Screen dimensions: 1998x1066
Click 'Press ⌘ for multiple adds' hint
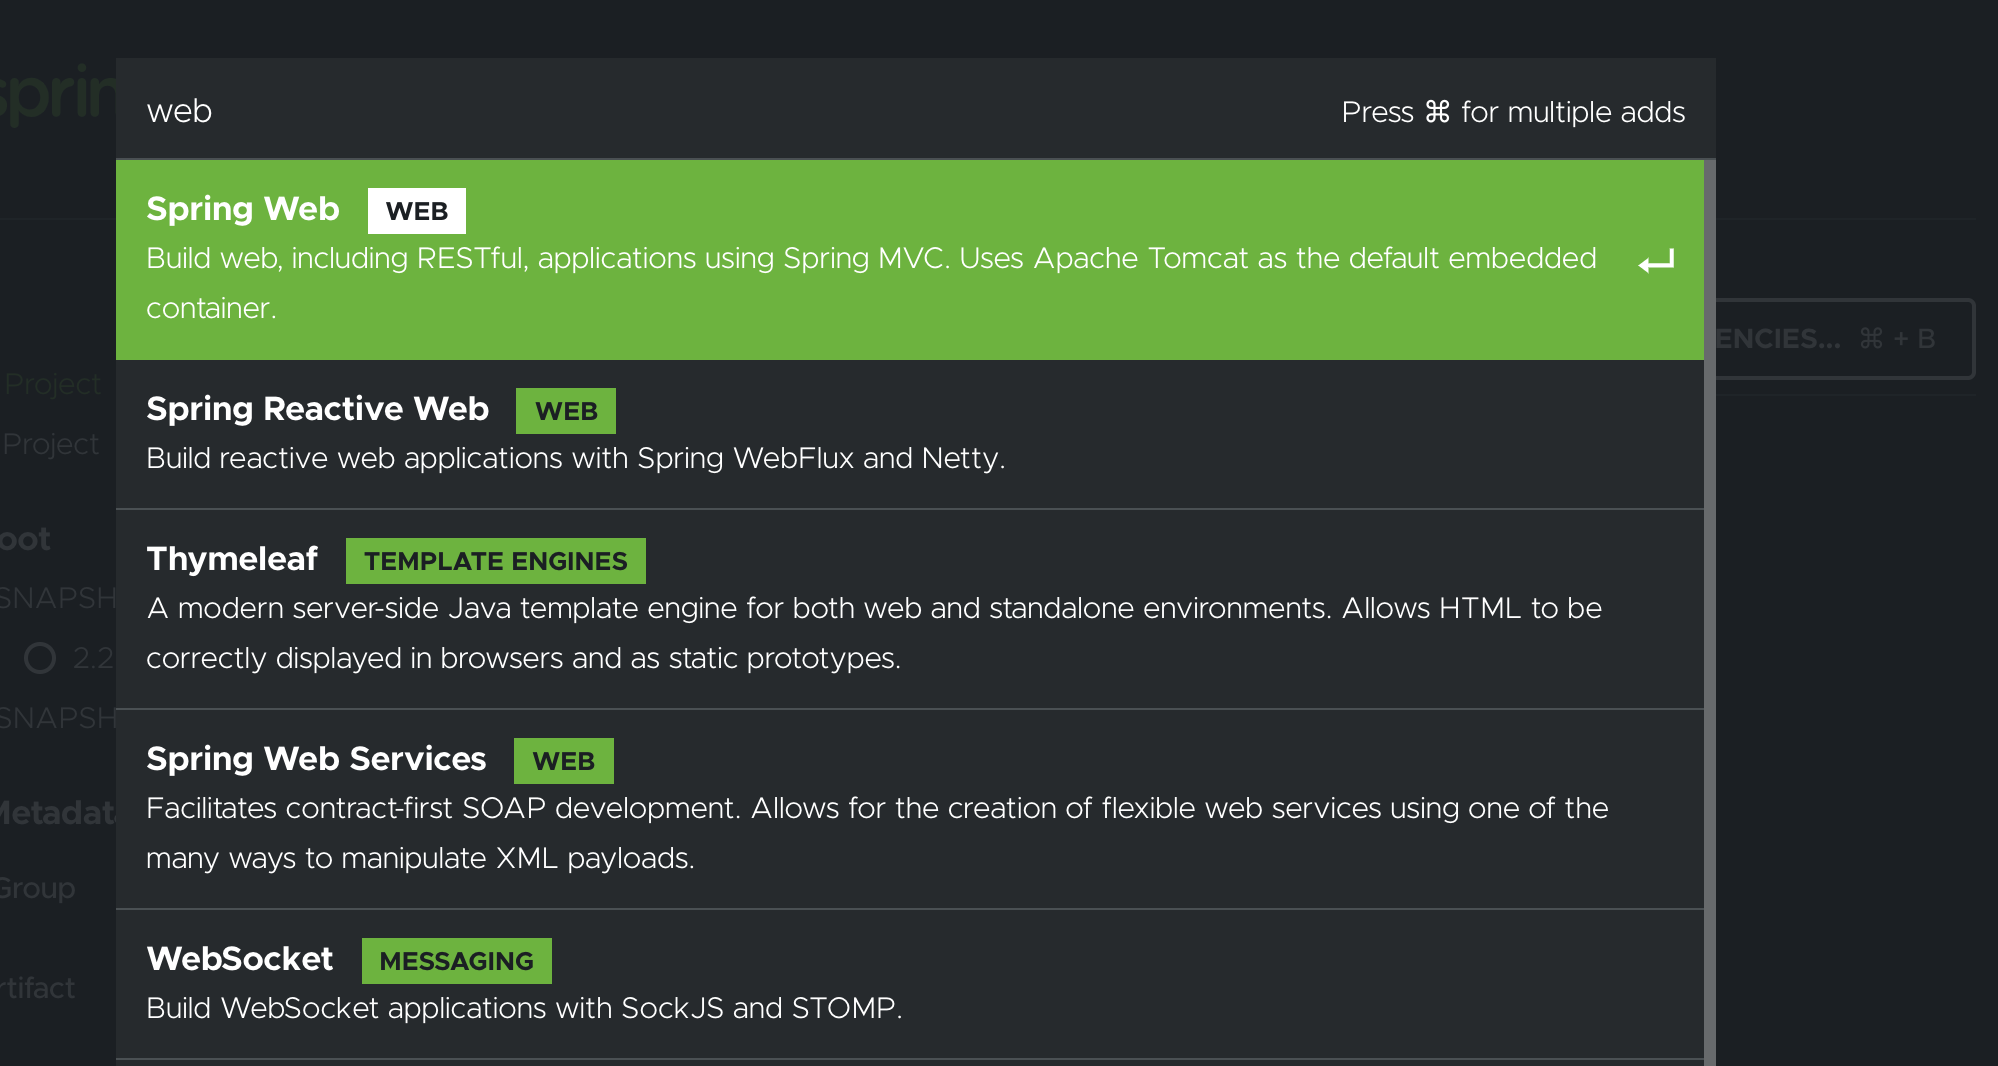[1513, 112]
